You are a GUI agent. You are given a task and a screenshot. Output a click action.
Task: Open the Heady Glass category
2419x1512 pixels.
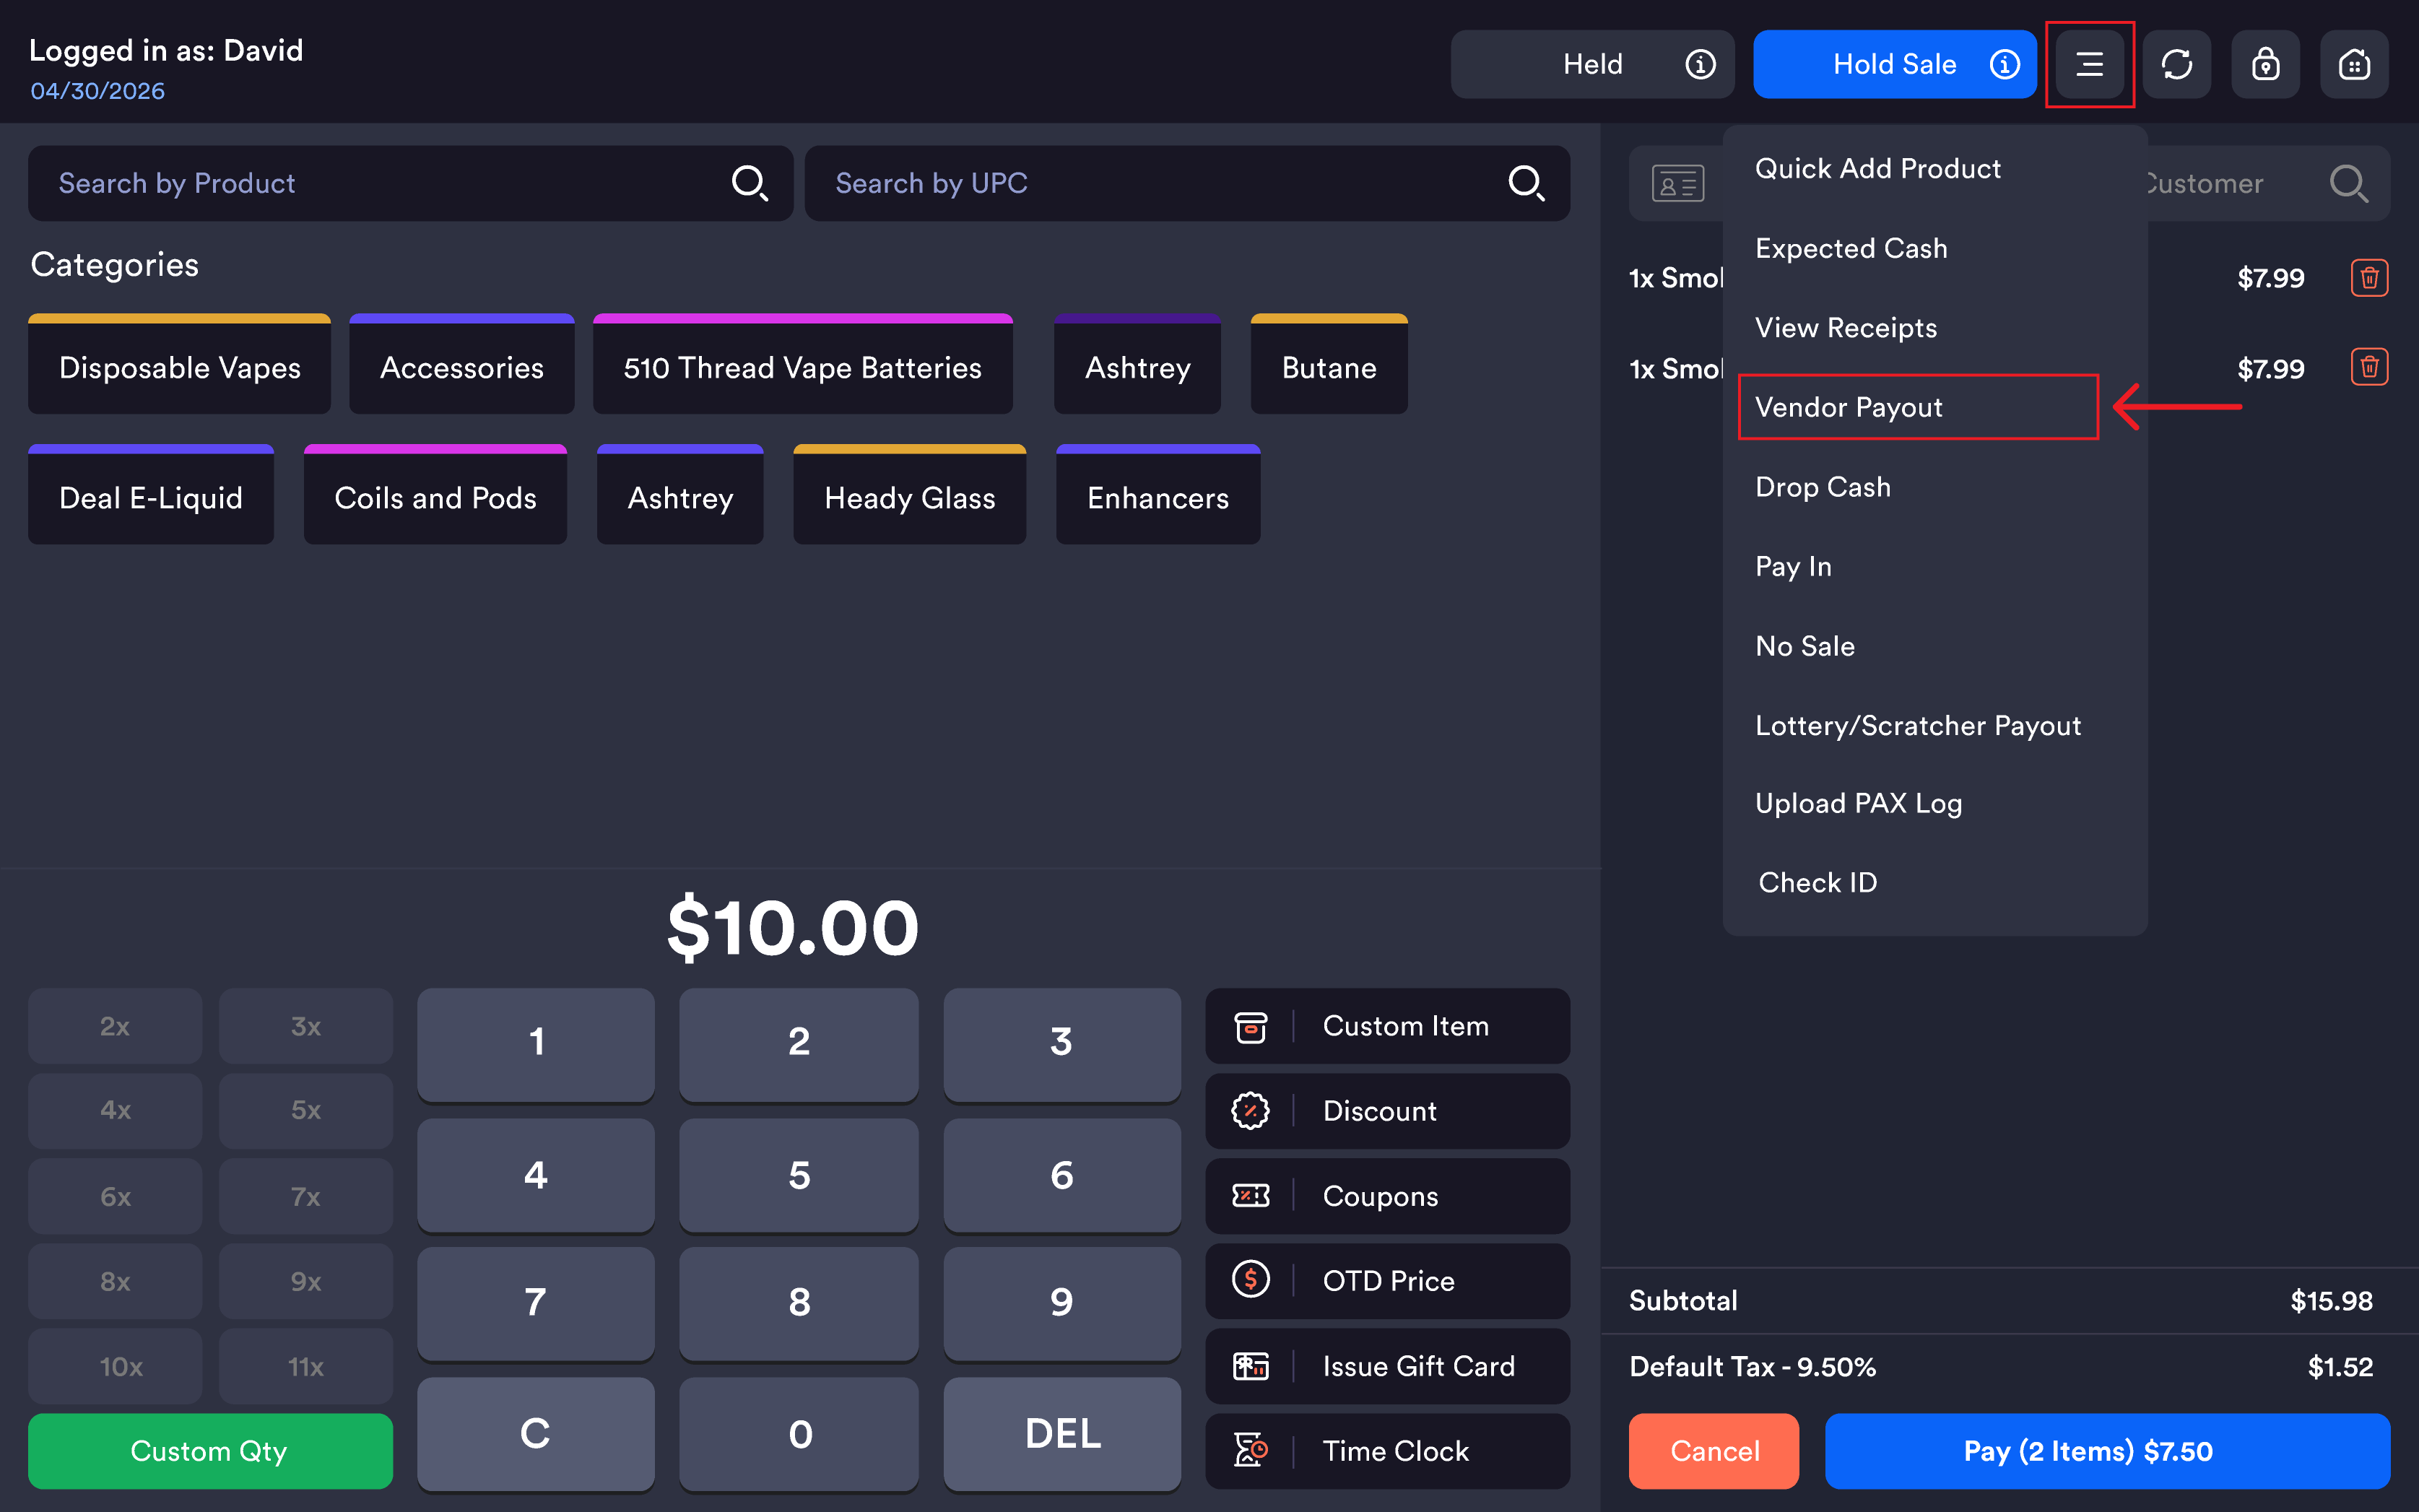(x=909, y=495)
